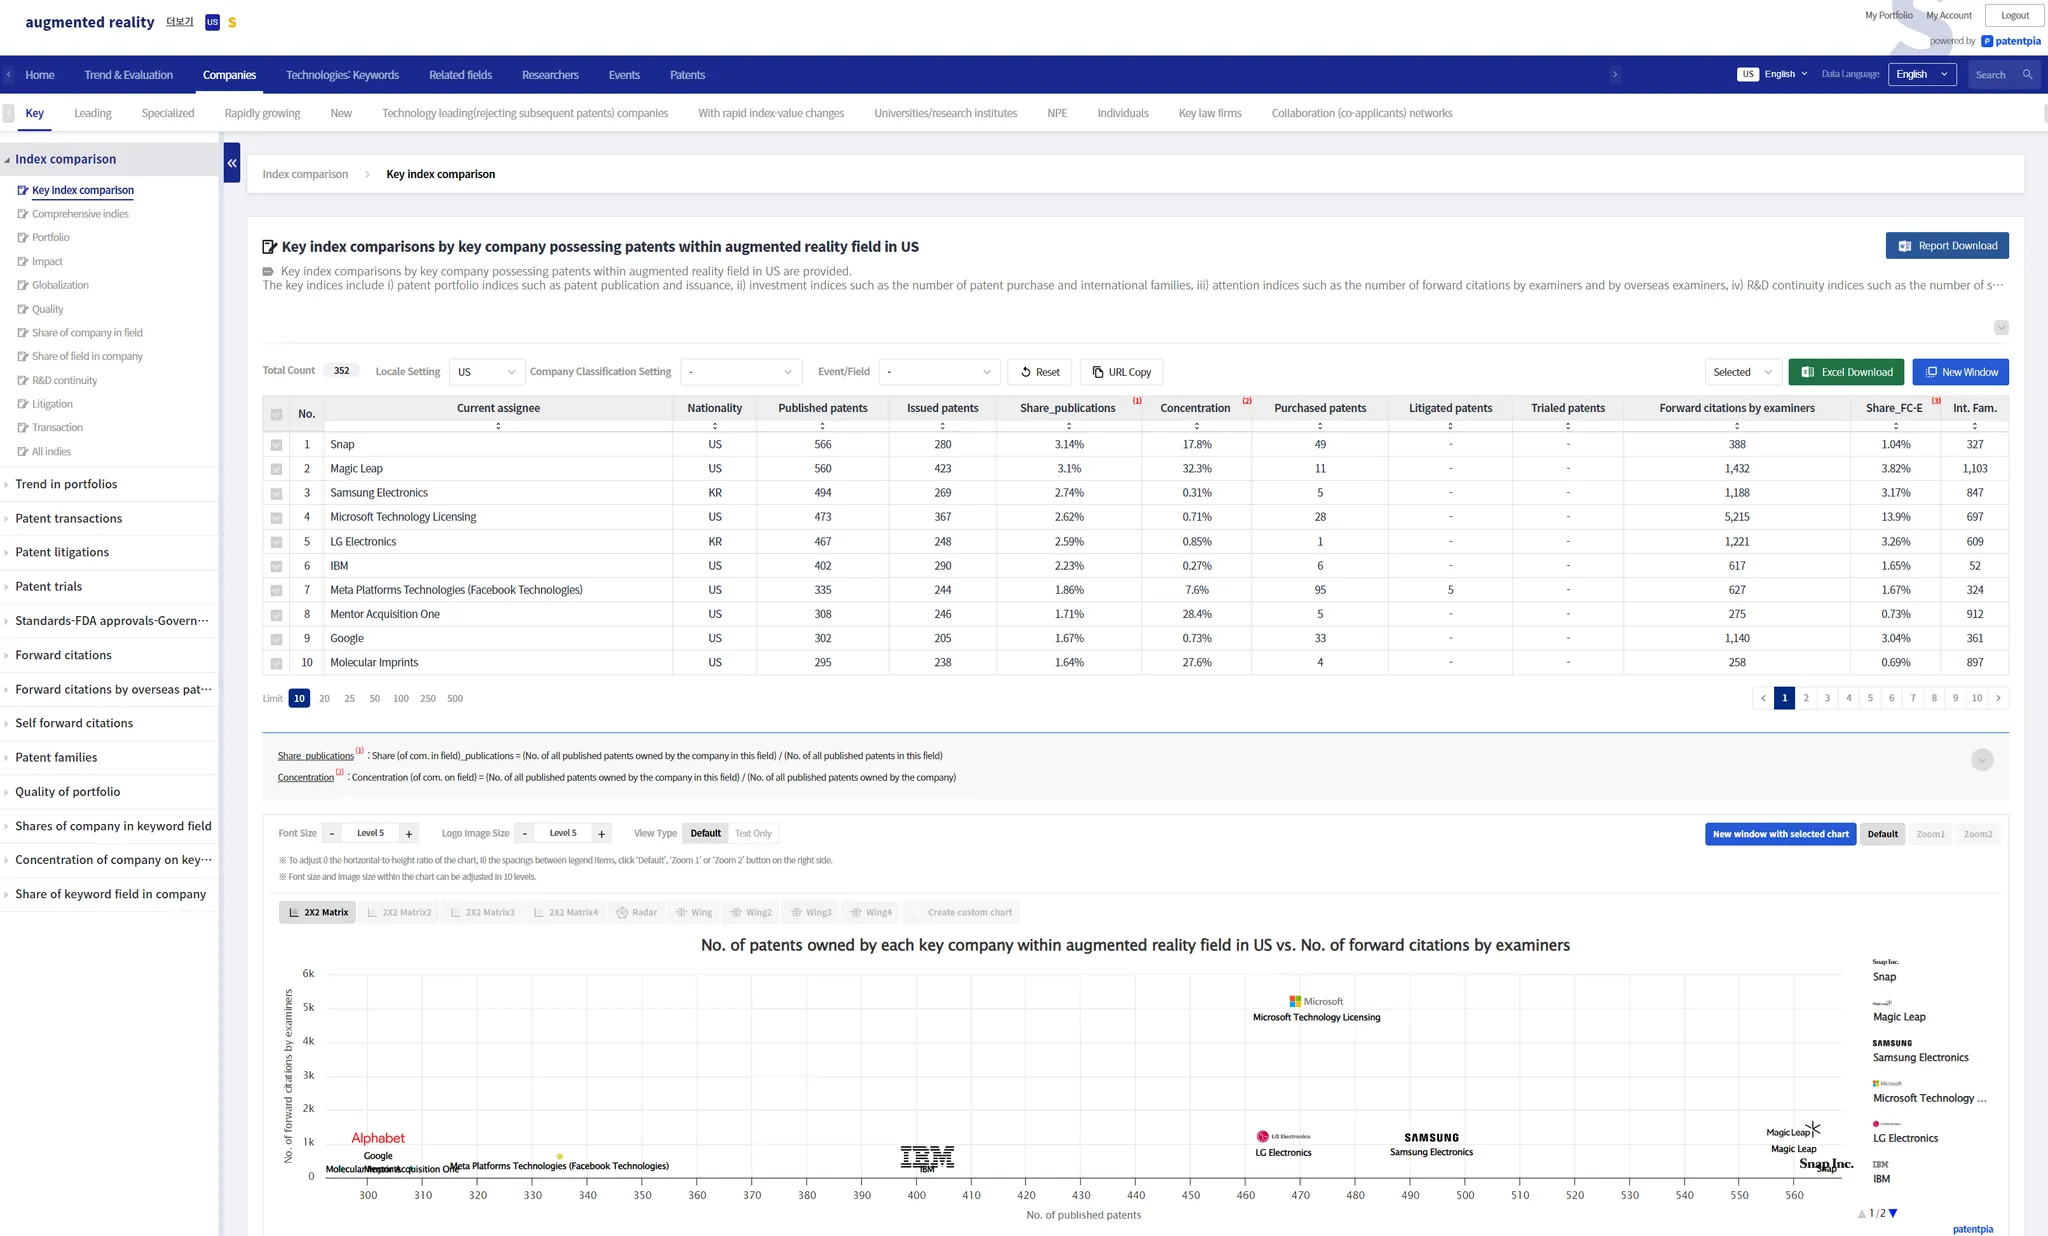Image resolution: width=2048 pixels, height=1236 pixels.
Task: Set row limit to 50
Action: 374,699
